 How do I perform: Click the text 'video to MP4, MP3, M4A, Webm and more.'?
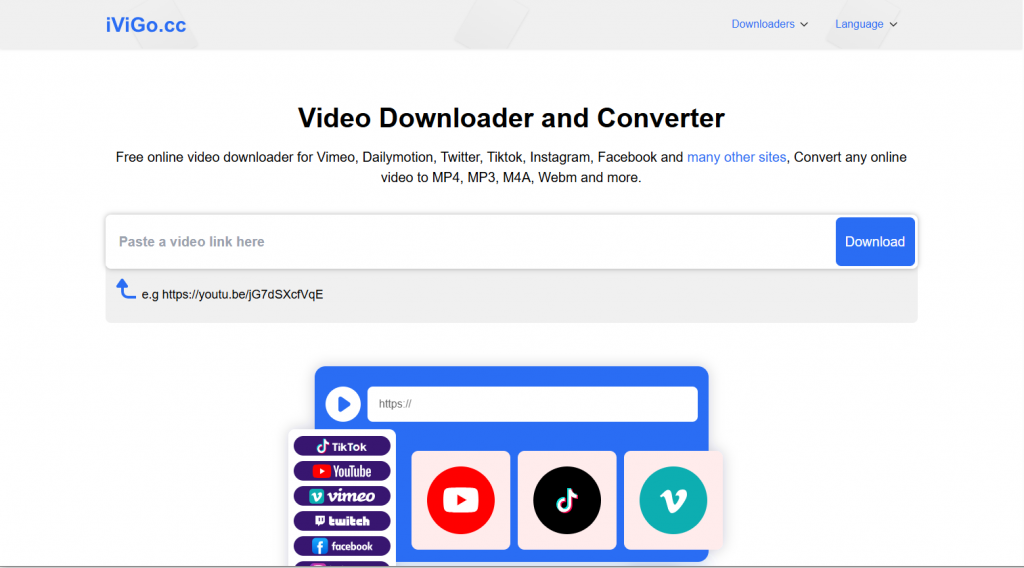point(511,178)
